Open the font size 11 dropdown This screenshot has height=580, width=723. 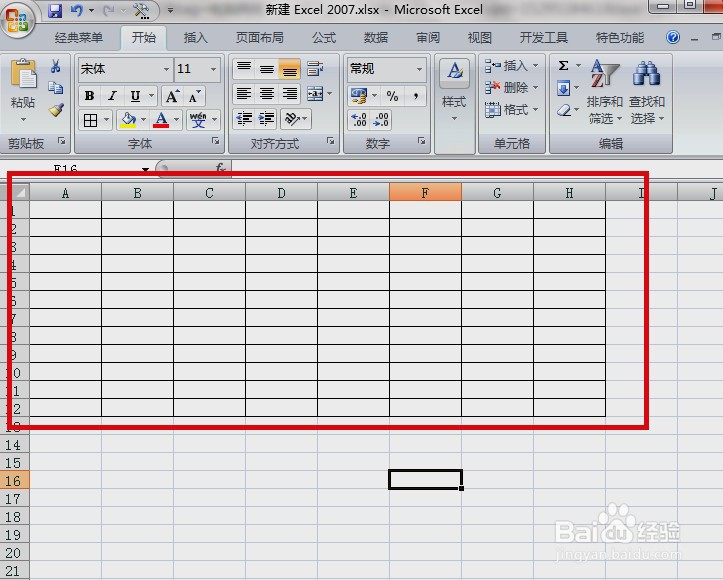(x=213, y=69)
